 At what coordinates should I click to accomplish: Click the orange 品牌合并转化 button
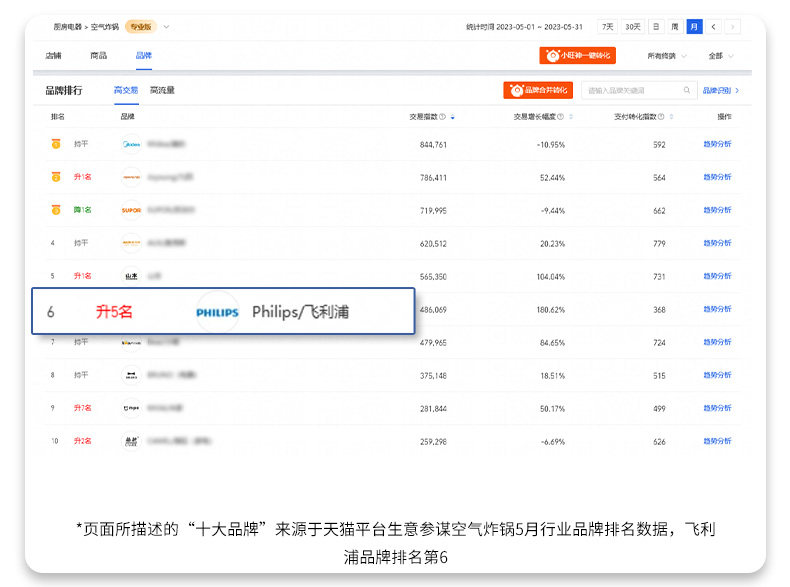[x=538, y=90]
